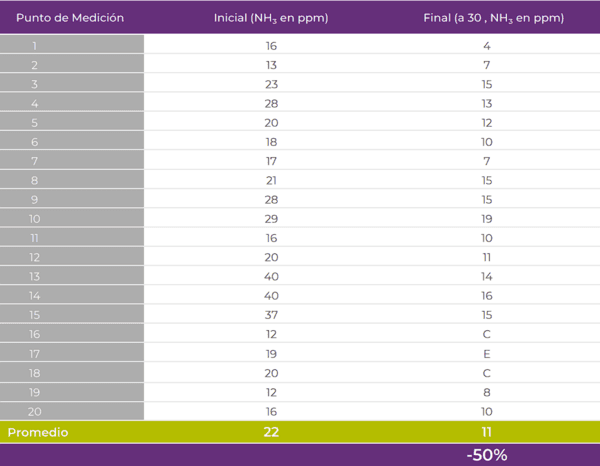Image resolution: width=600 pixels, height=466 pixels.
Task: Click the -50% reduction value
Action: pyautogui.click(x=487, y=455)
